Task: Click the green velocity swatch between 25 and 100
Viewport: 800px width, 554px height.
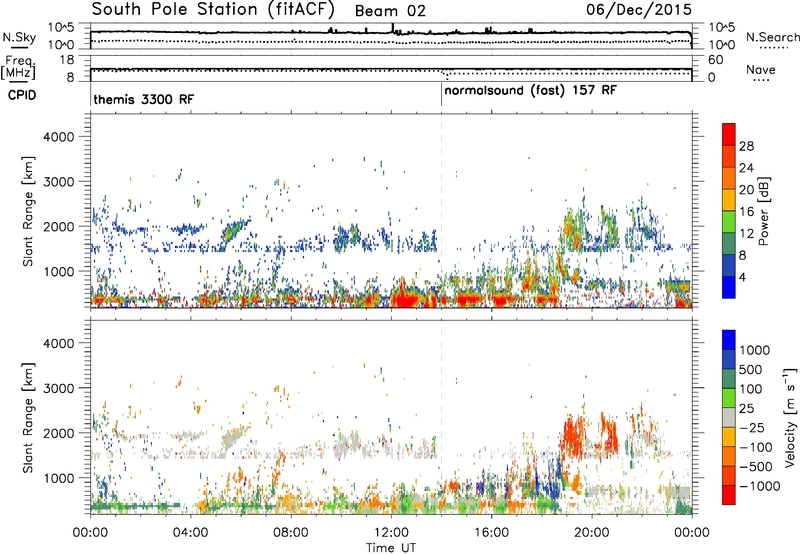Action: pyautogui.click(x=729, y=399)
